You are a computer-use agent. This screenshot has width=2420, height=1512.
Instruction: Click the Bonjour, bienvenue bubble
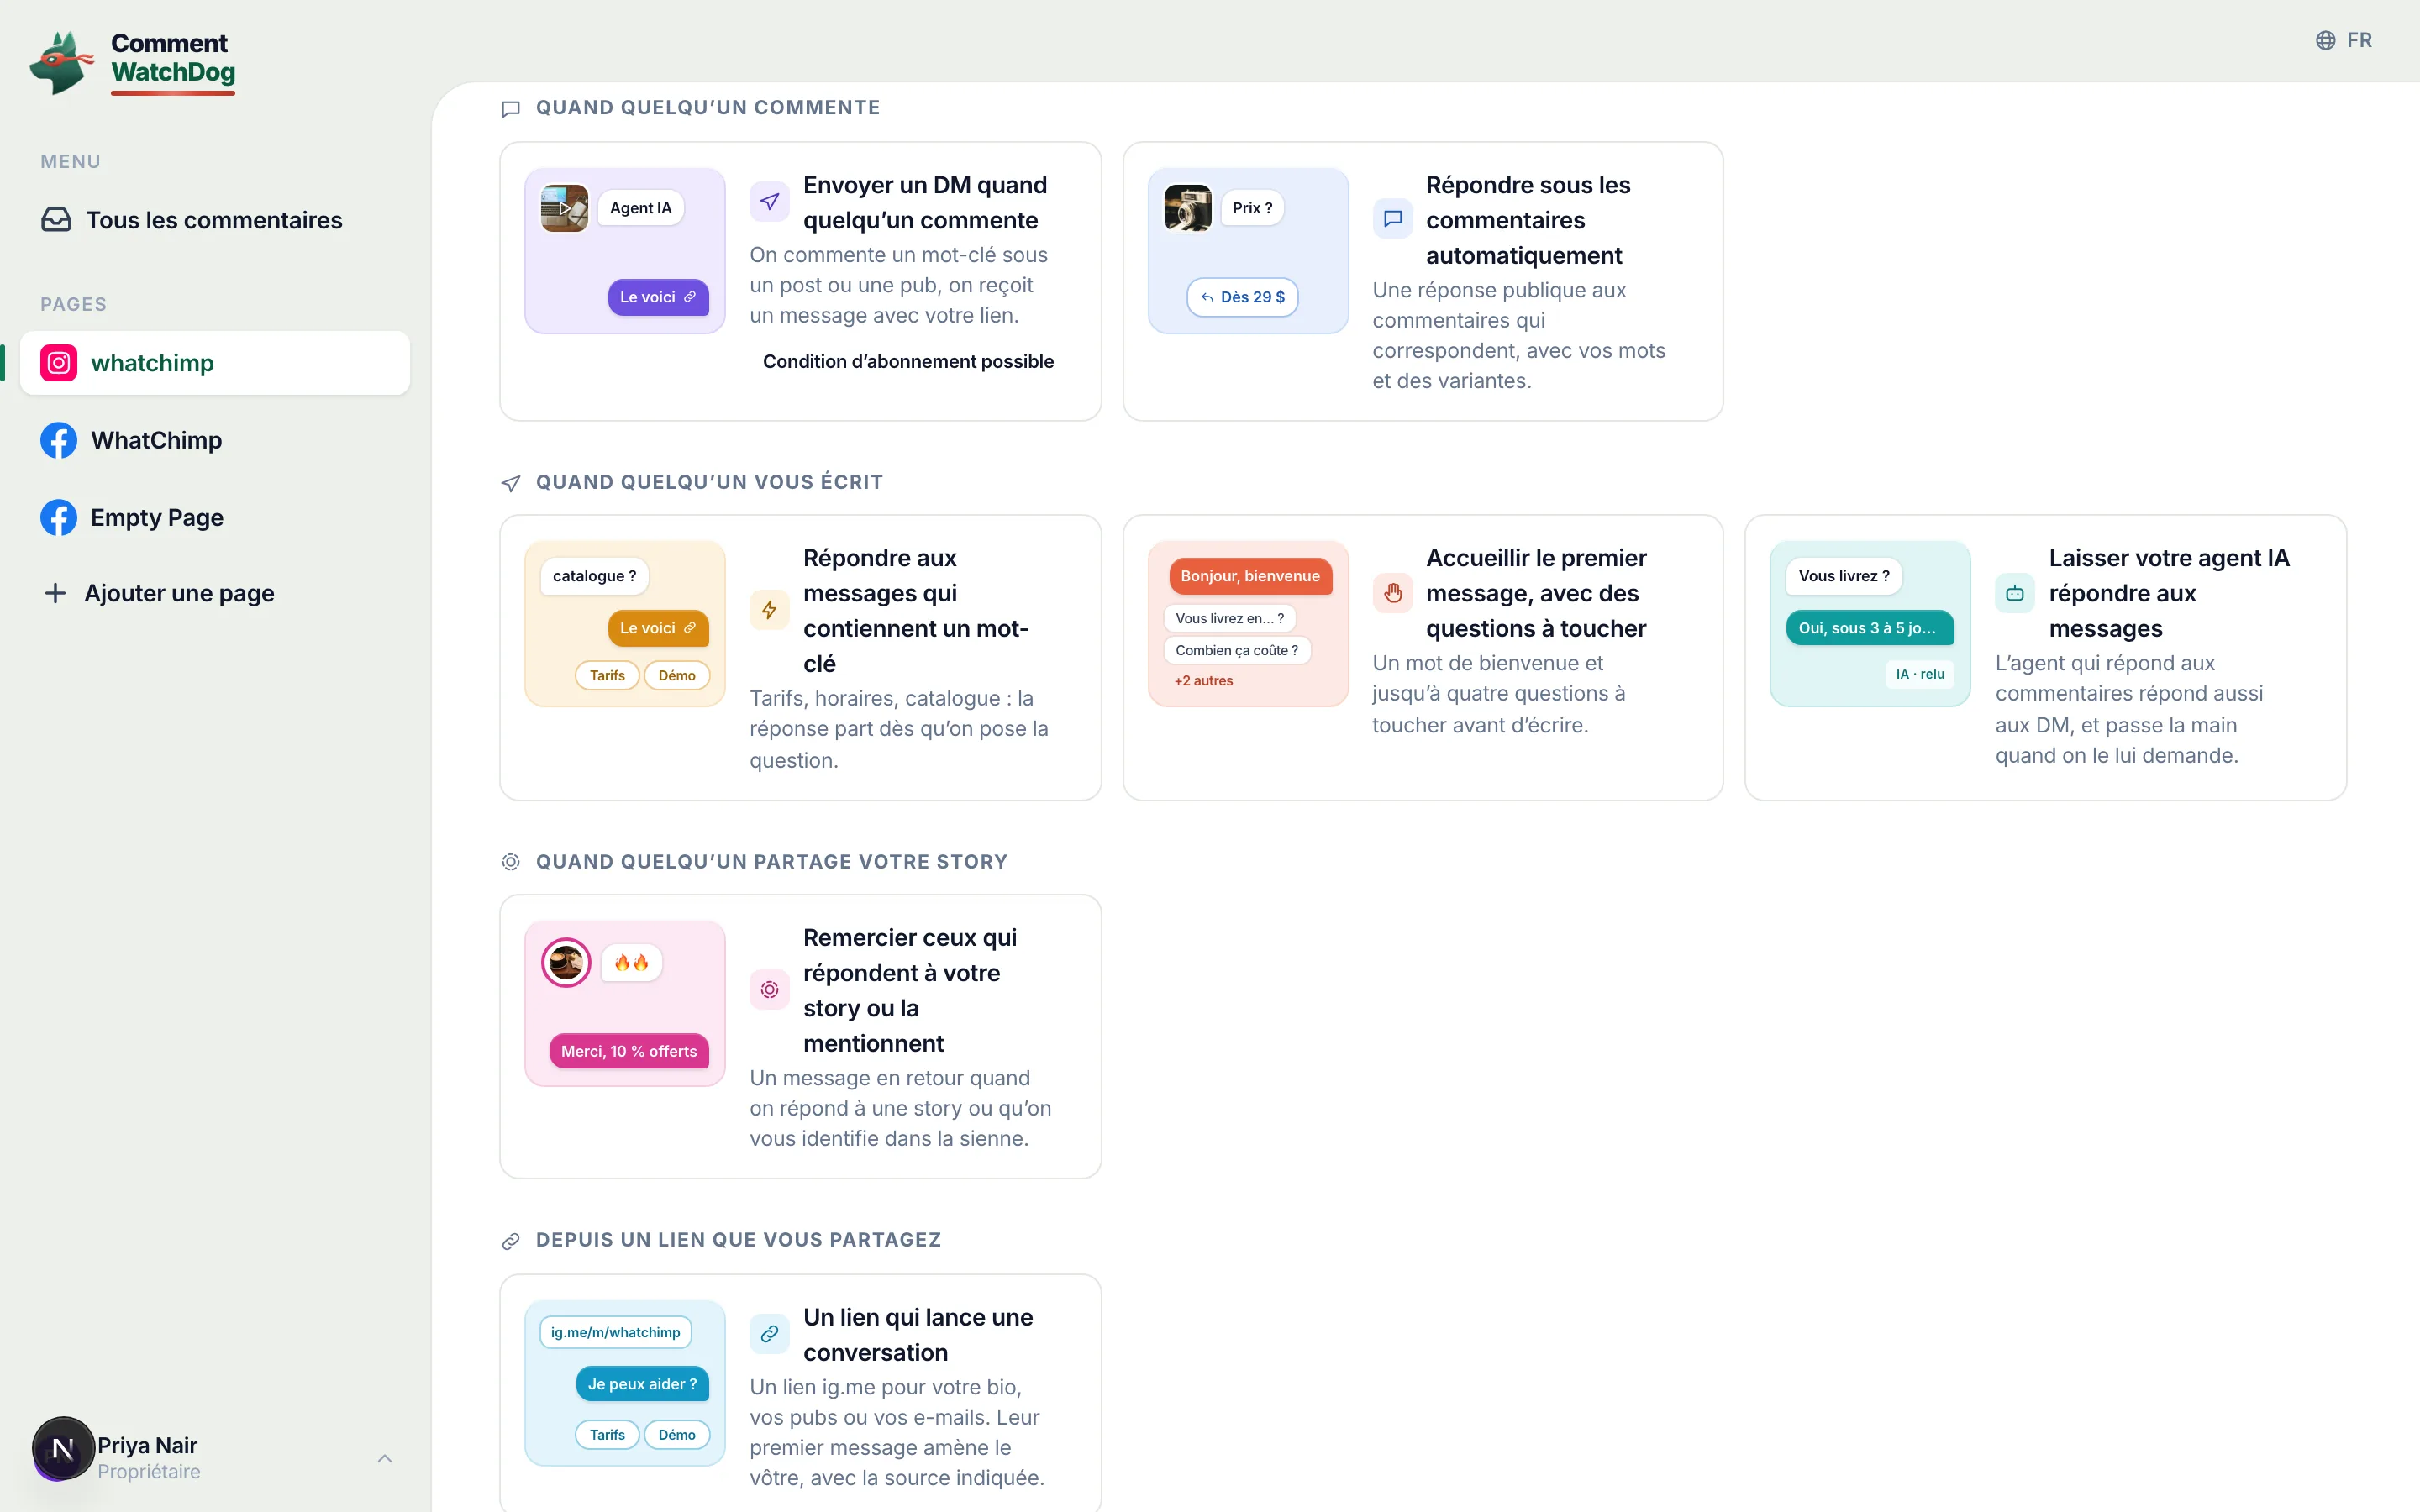pos(1250,576)
